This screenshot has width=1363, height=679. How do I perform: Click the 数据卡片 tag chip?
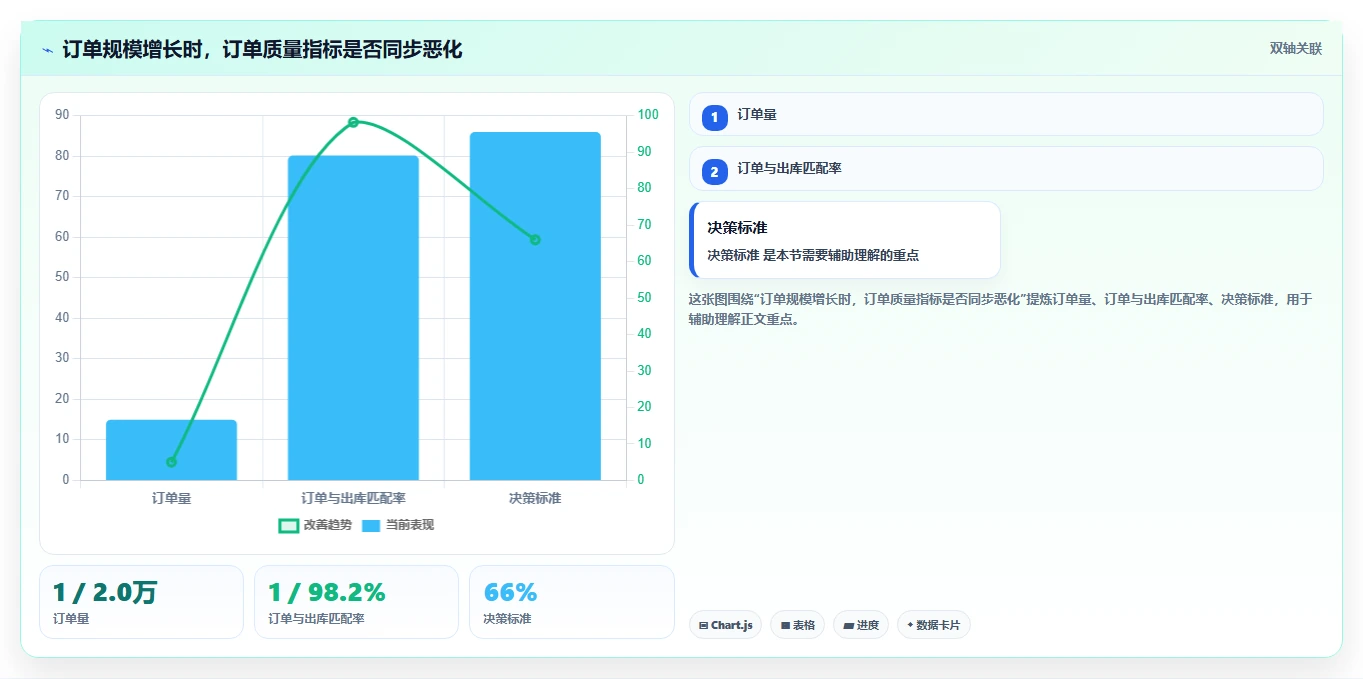click(x=933, y=625)
